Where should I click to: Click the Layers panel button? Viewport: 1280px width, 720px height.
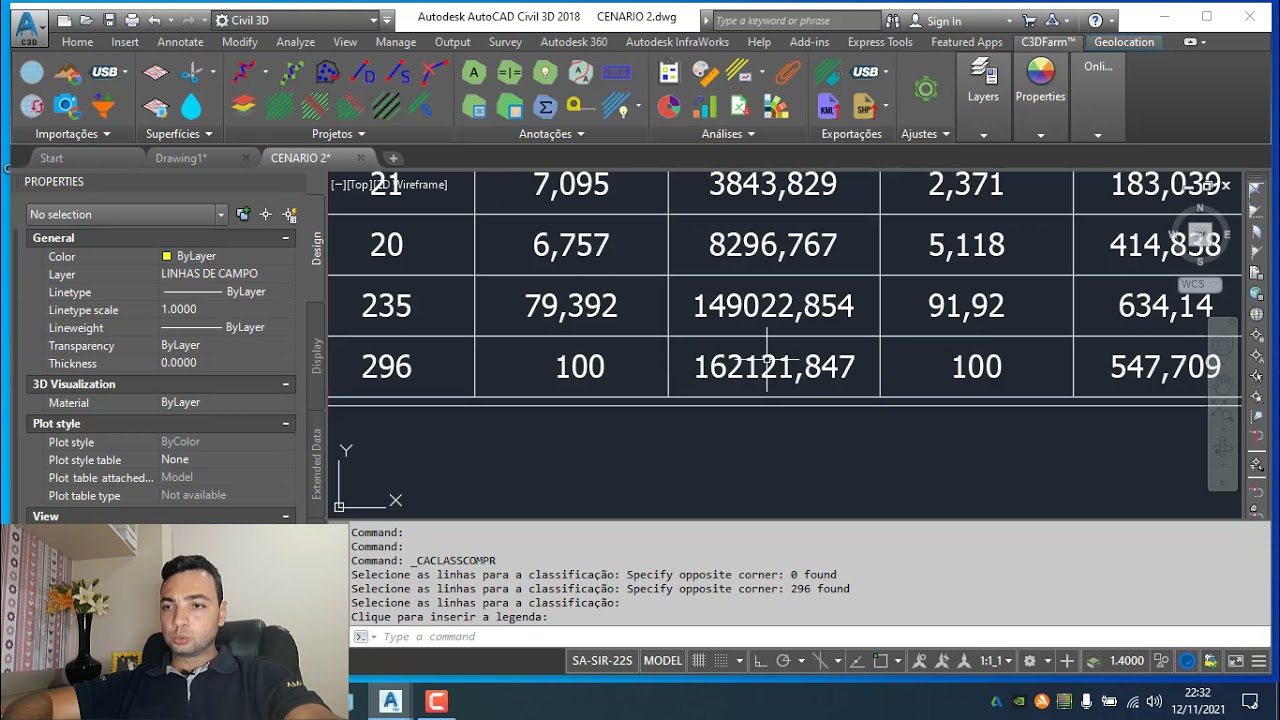click(x=983, y=82)
